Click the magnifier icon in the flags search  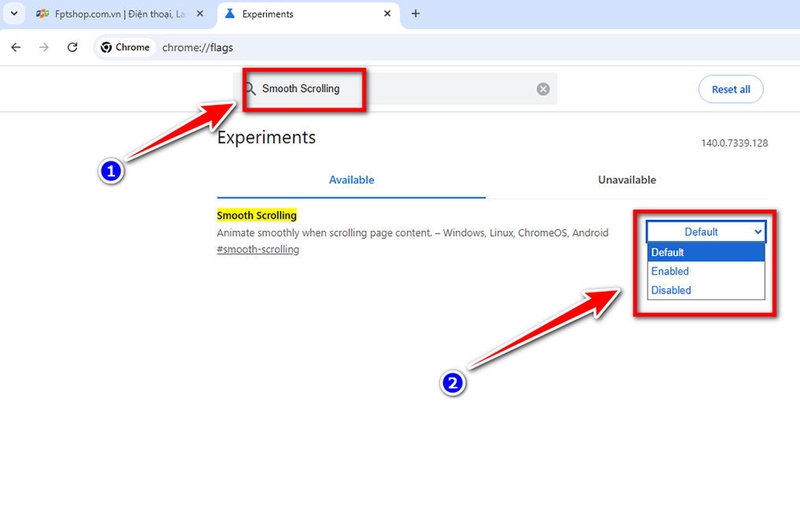[x=250, y=89]
